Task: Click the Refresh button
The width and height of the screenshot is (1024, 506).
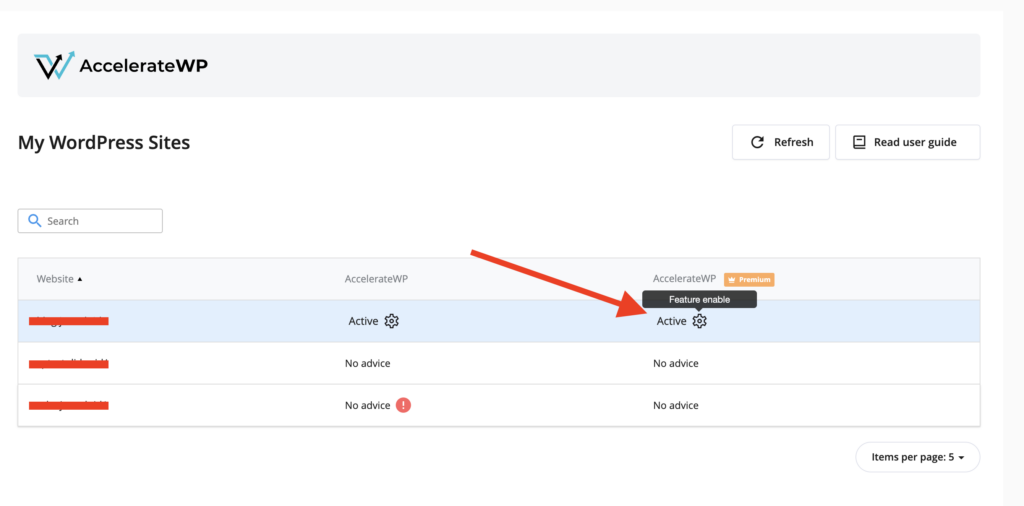Action: (x=780, y=142)
